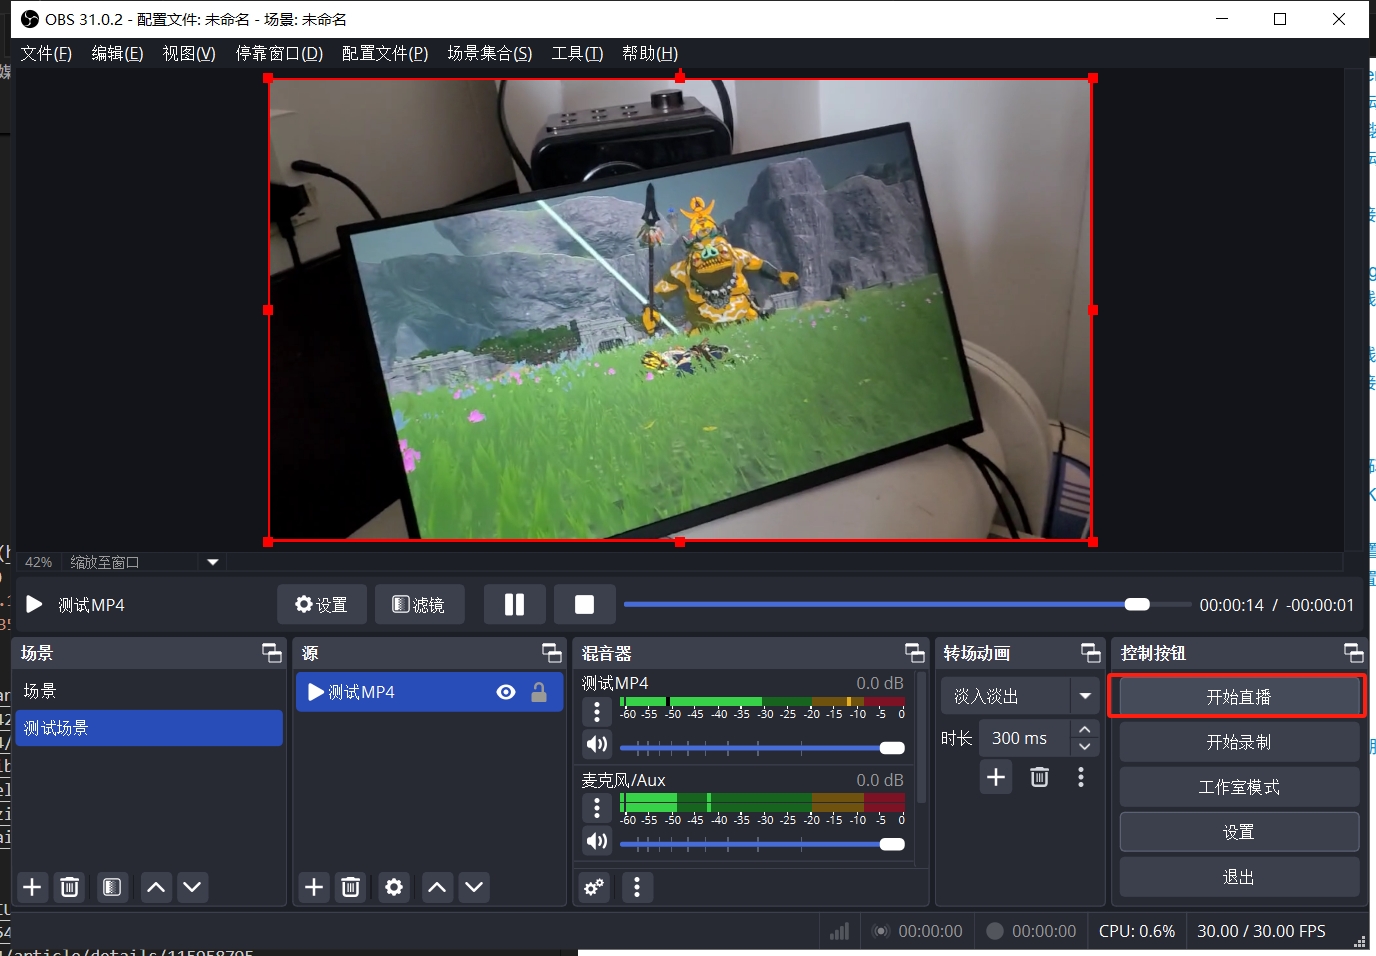Stop the media playback

(584, 605)
